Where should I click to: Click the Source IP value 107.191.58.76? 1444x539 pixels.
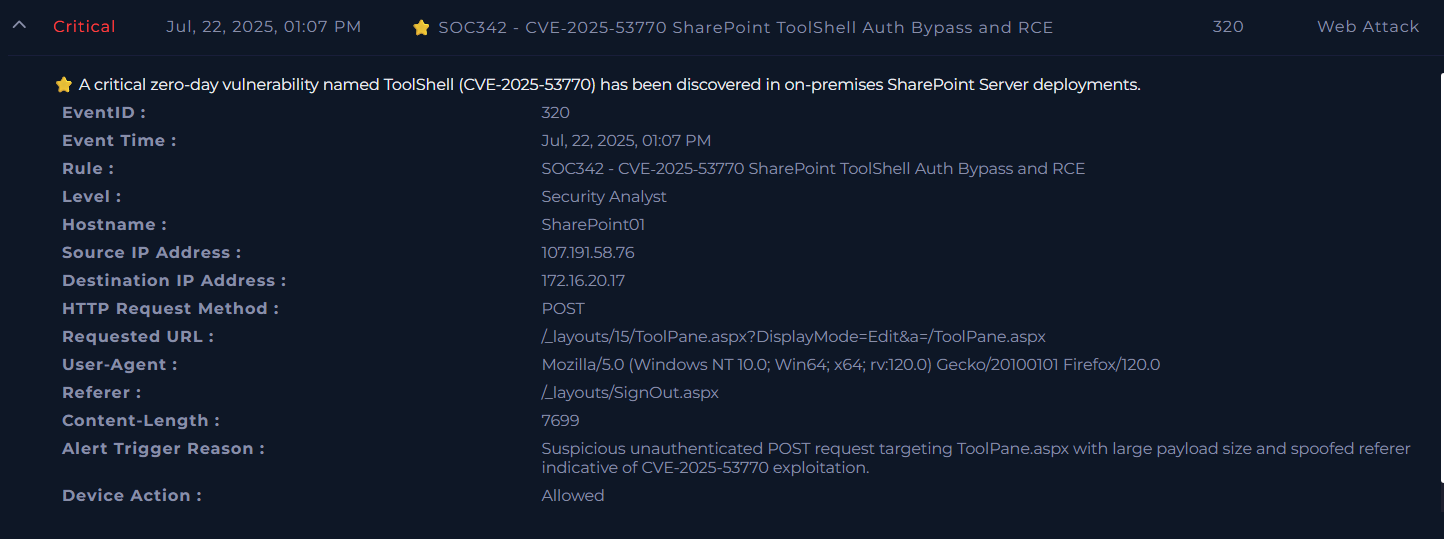[587, 253]
